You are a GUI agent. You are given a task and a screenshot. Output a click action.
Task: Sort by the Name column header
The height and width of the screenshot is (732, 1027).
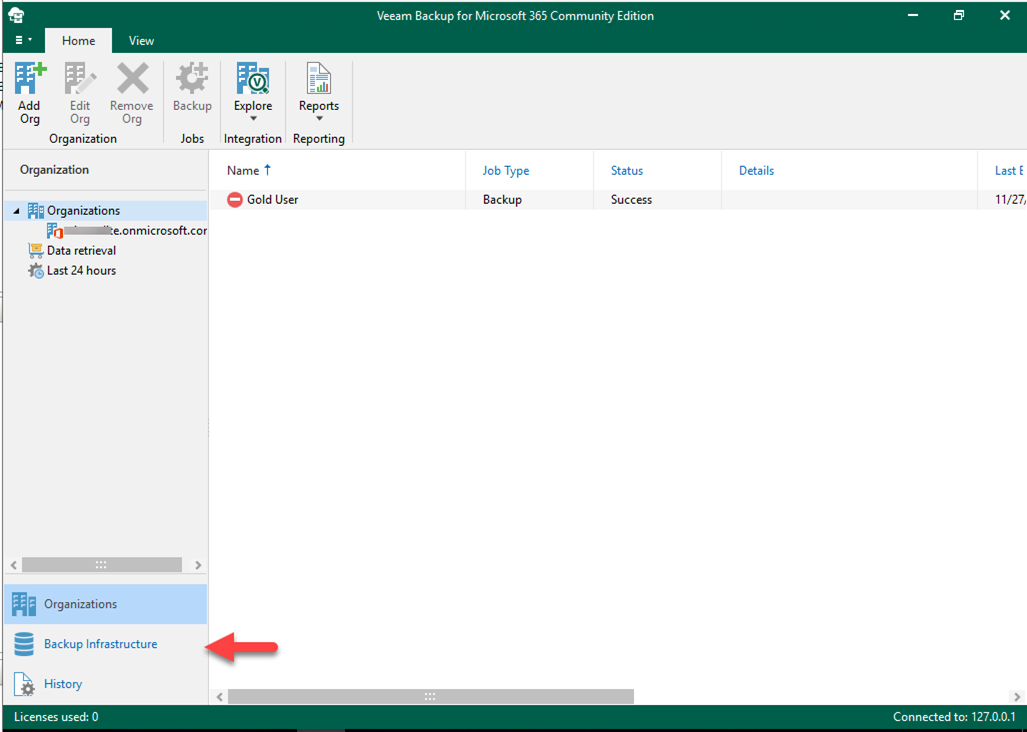tap(243, 171)
